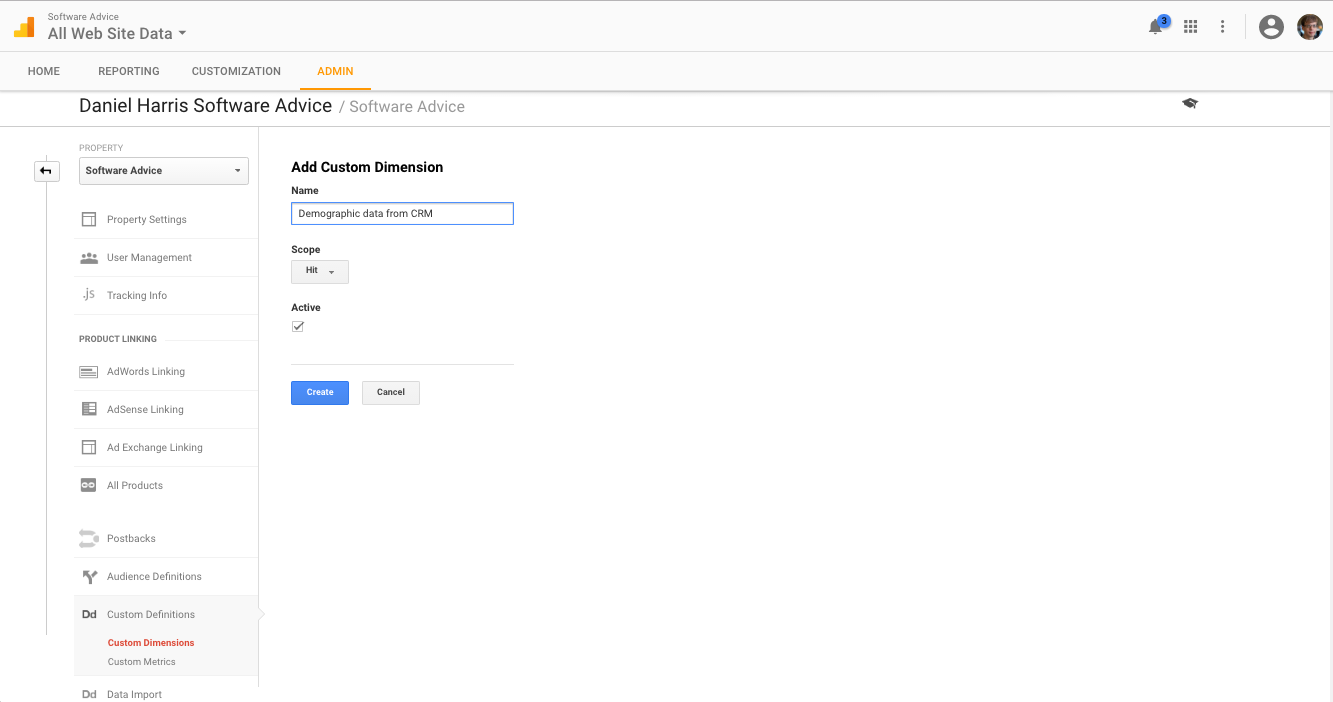
Task: Click the graduation cap education icon
Action: tap(1190, 104)
